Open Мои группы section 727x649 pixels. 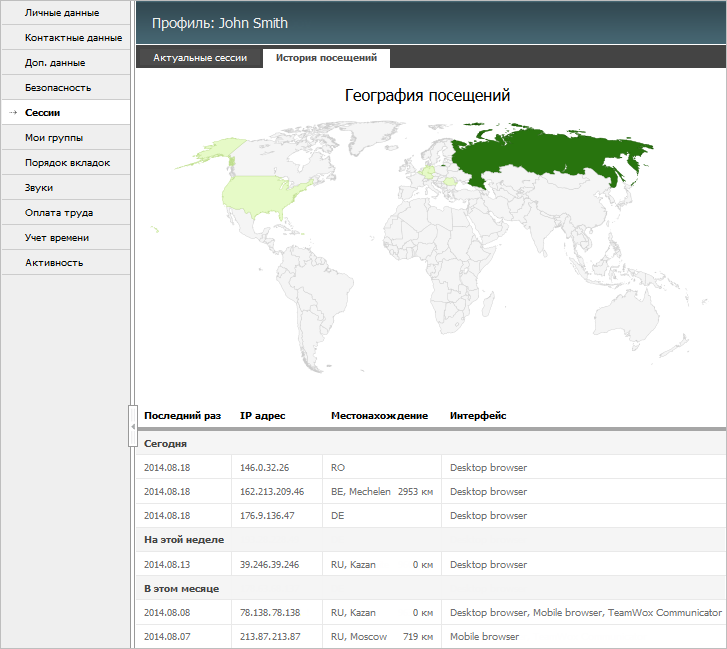66,138
